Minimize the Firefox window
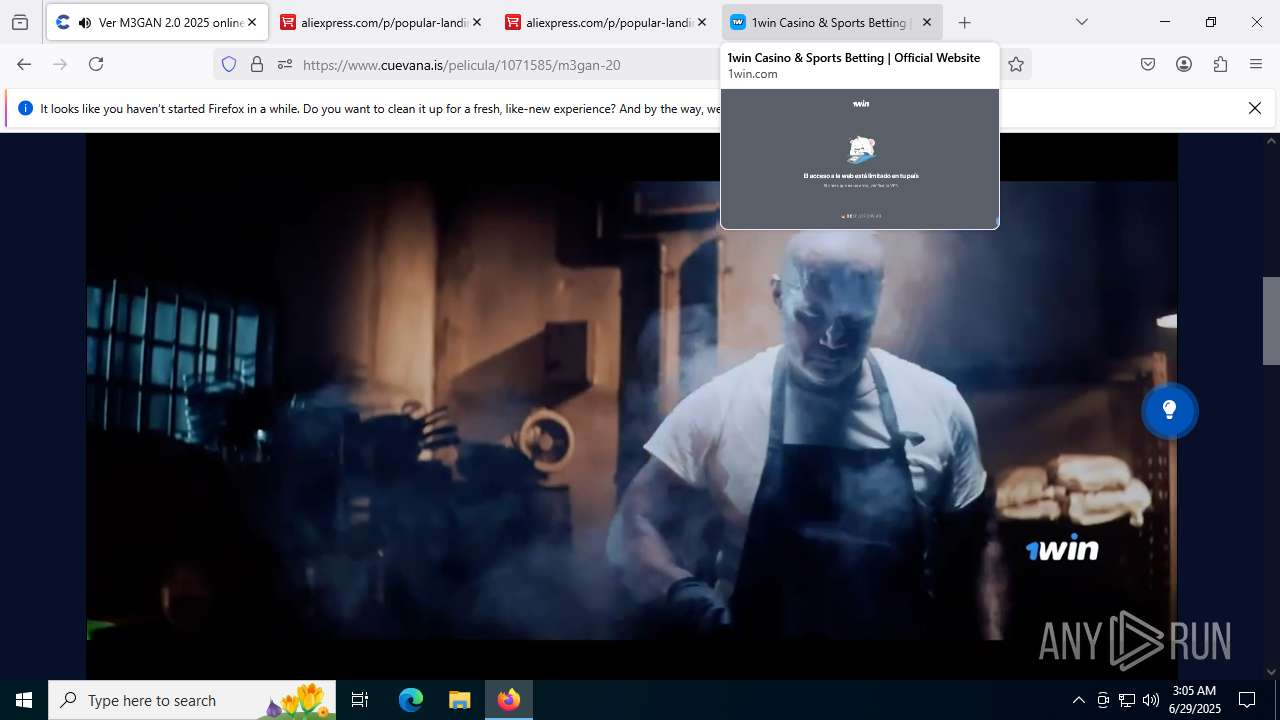The height and width of the screenshot is (720, 1280). (1165, 22)
